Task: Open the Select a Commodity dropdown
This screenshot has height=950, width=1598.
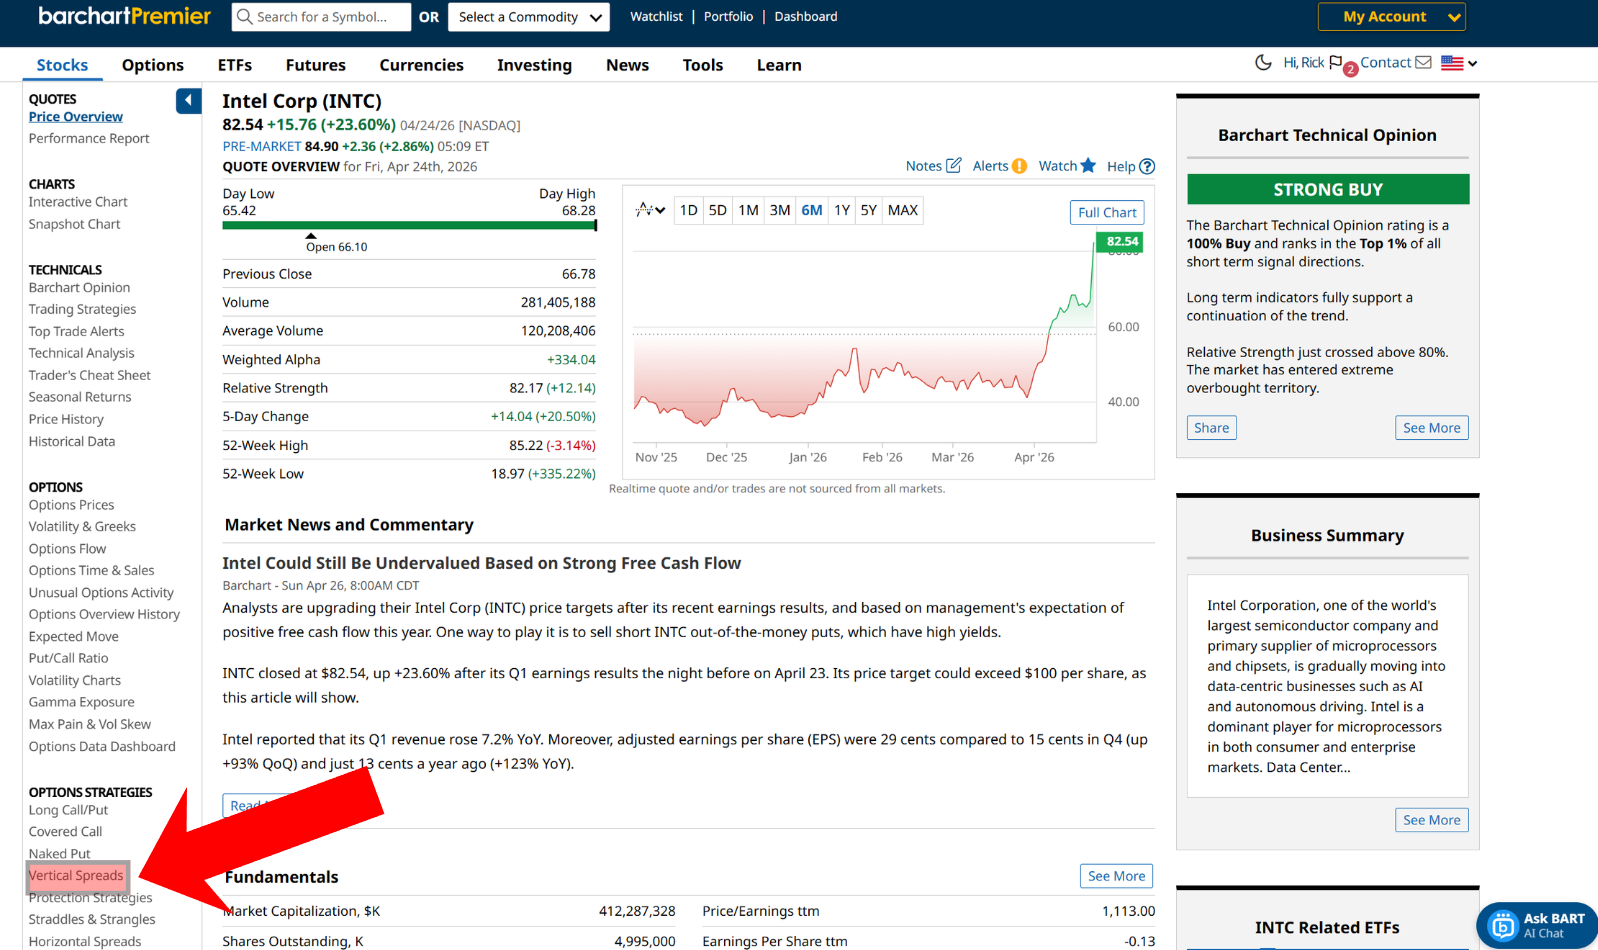Action: [x=529, y=17]
